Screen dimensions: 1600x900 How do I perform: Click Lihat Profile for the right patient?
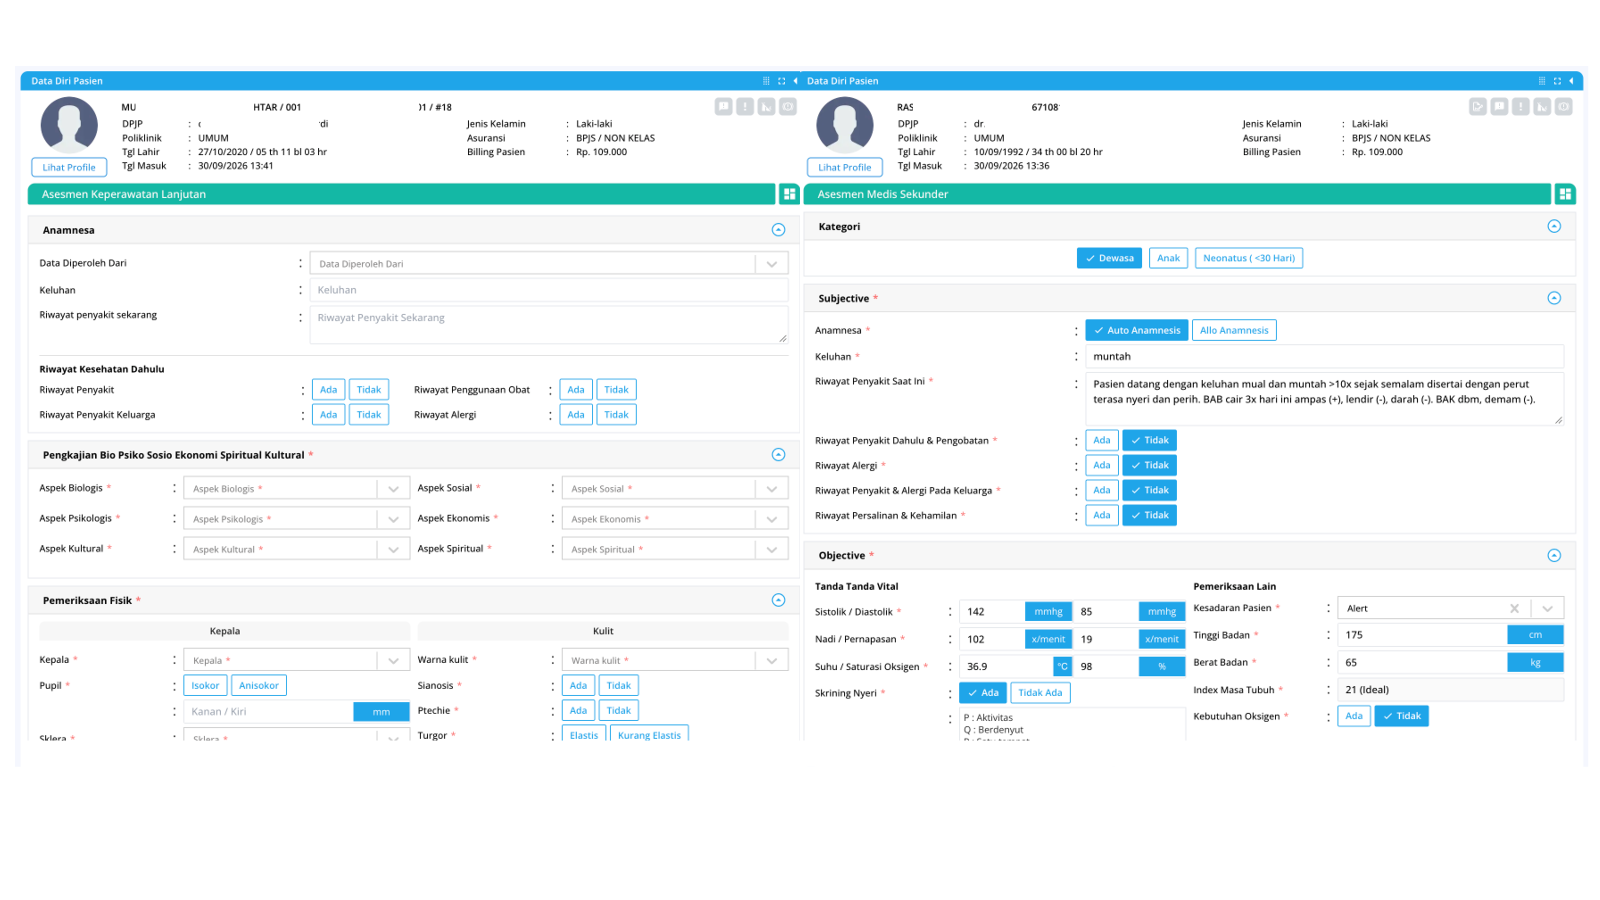point(845,168)
